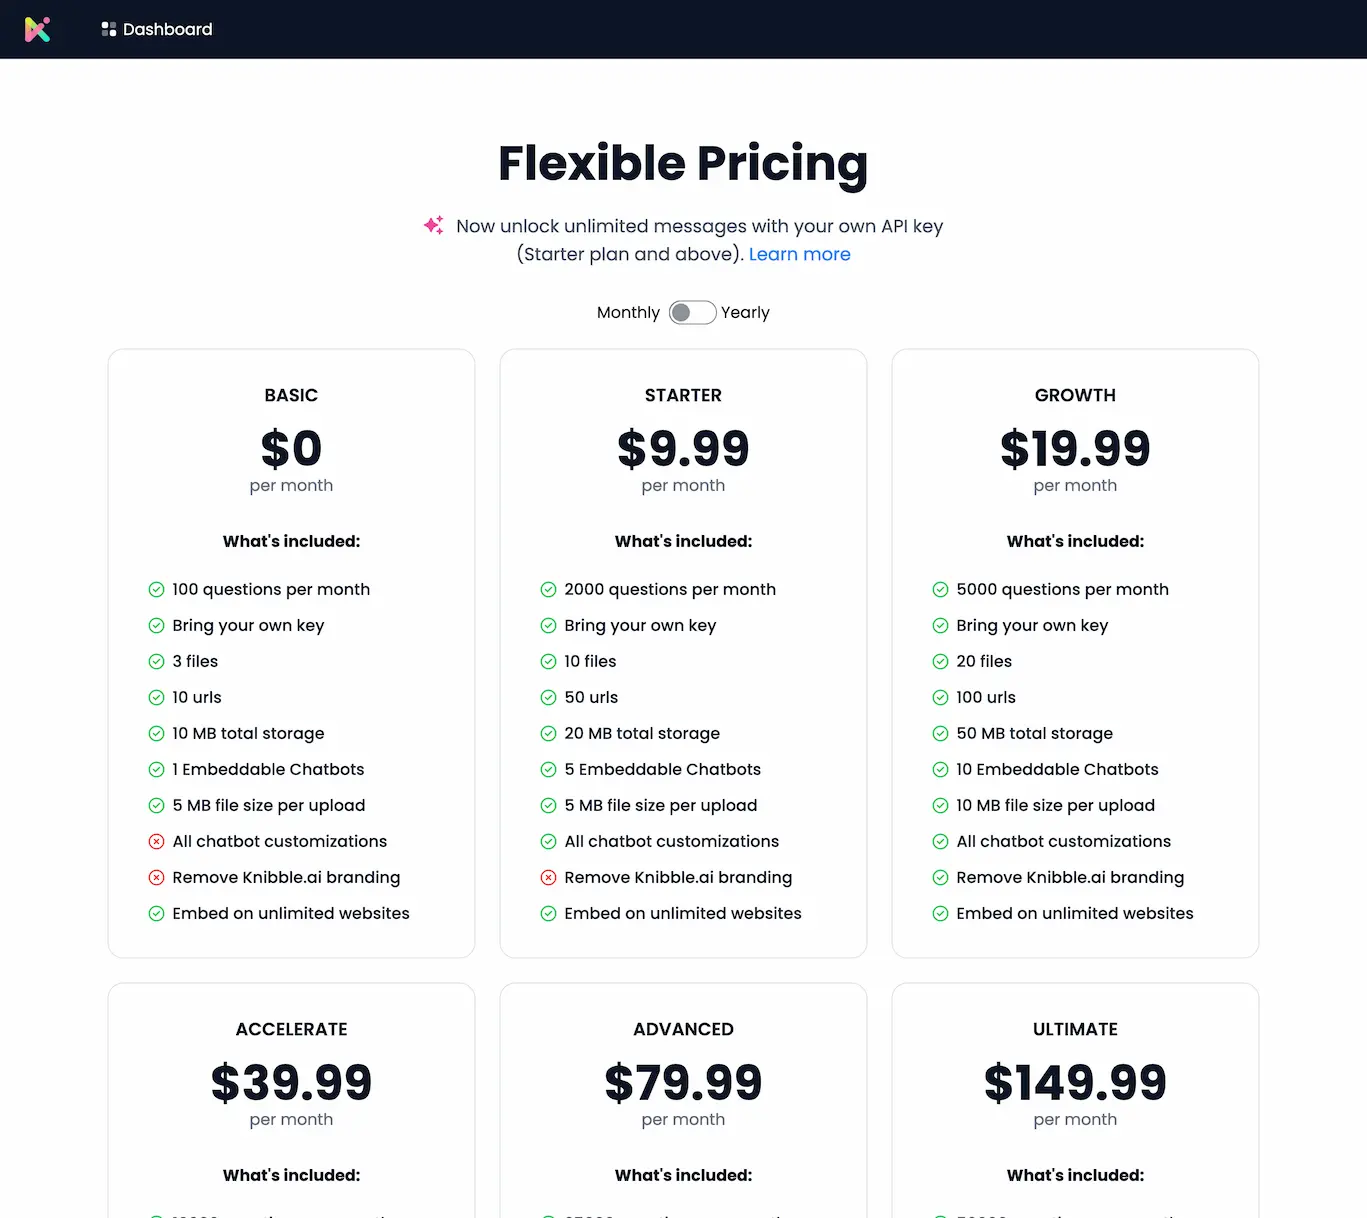The width and height of the screenshot is (1367, 1218).
Task: Toggle the billing switch to Yearly
Action: tap(700, 312)
